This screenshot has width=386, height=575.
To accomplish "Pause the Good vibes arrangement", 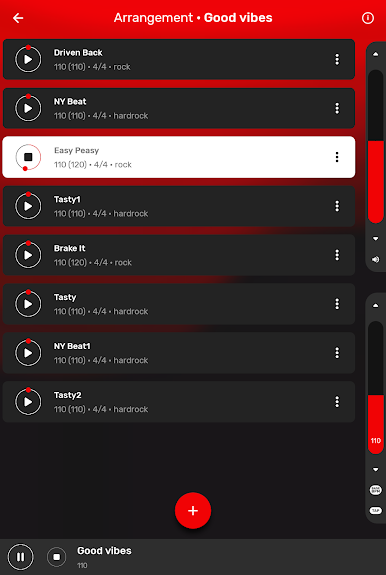I will pyautogui.click(x=21, y=557).
